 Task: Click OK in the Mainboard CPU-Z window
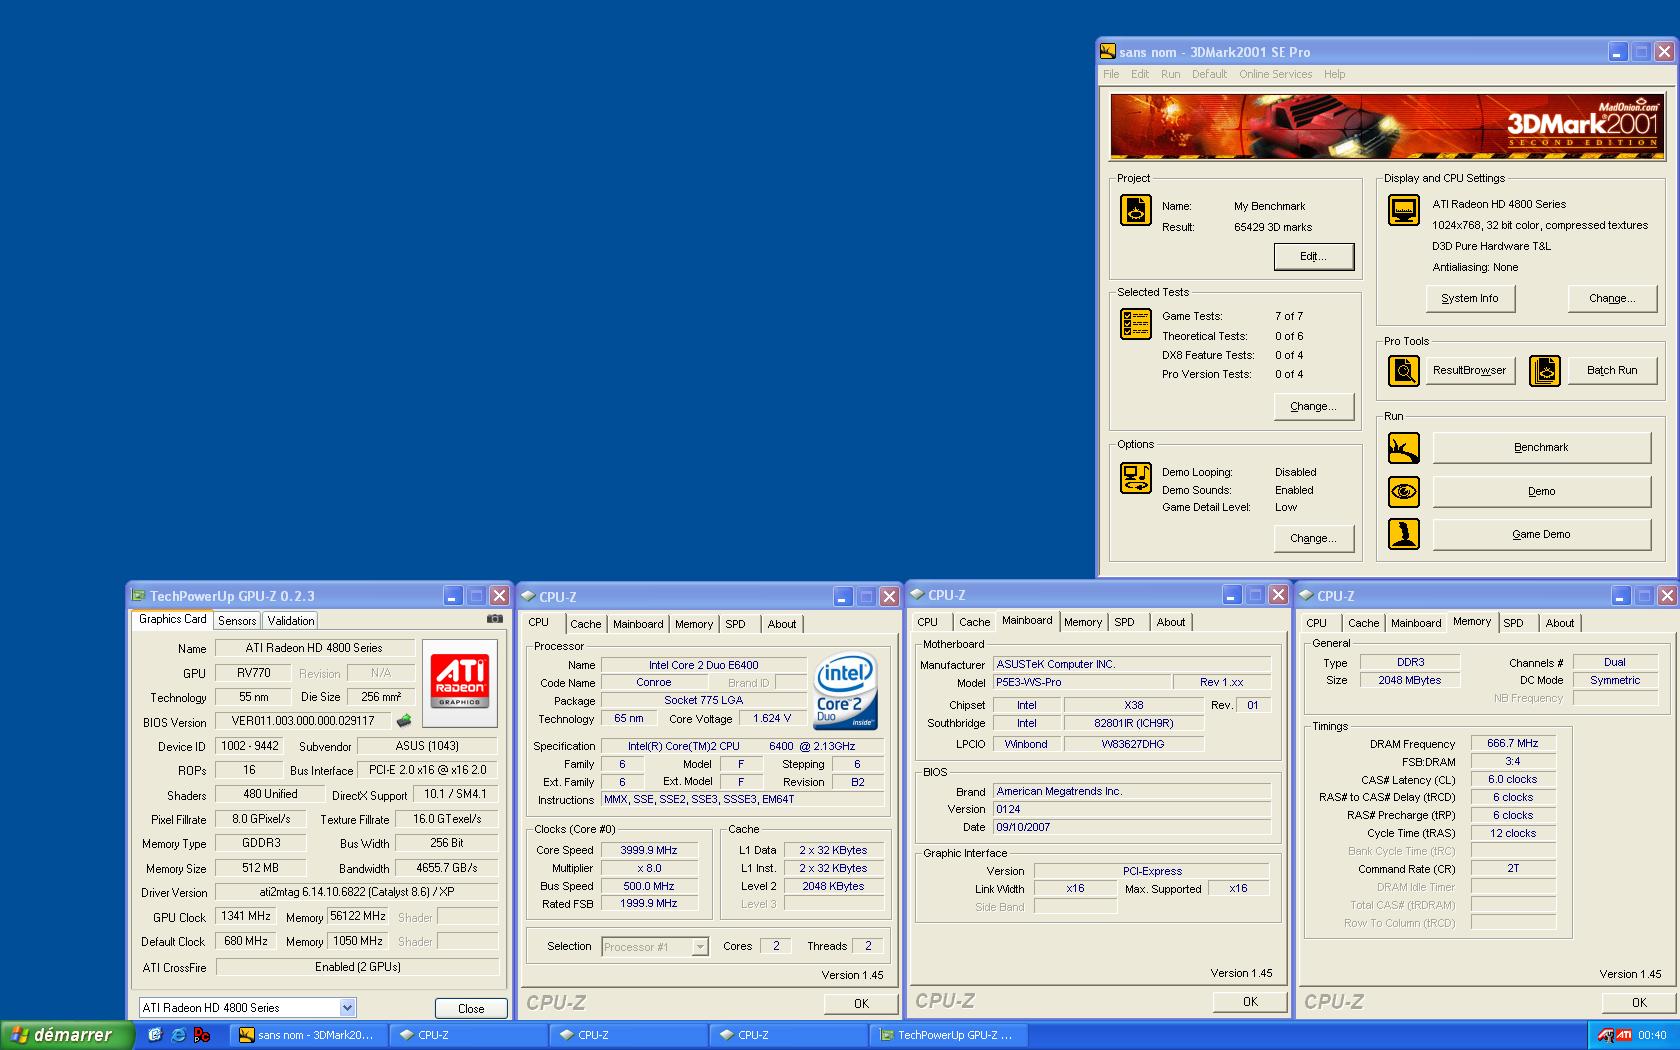click(x=1250, y=1001)
